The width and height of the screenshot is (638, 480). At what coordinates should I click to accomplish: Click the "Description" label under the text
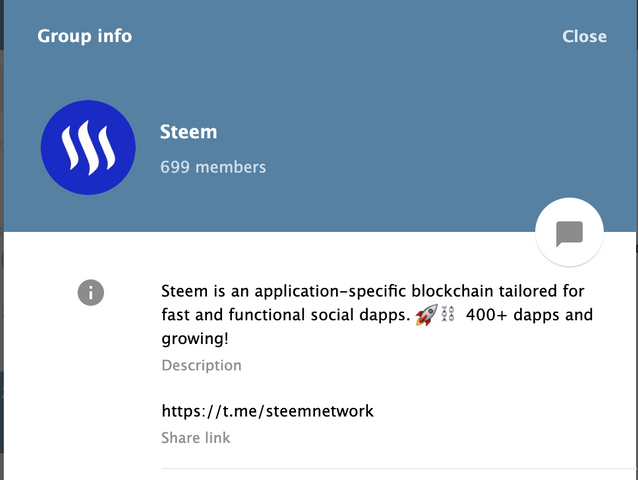201,366
